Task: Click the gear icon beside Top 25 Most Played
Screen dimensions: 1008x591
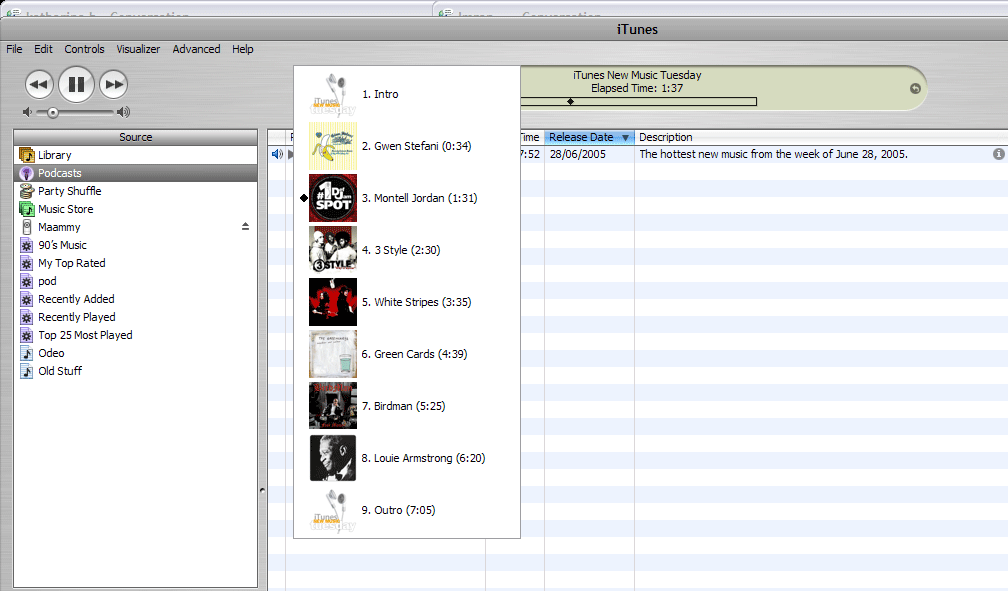Action: [x=26, y=335]
